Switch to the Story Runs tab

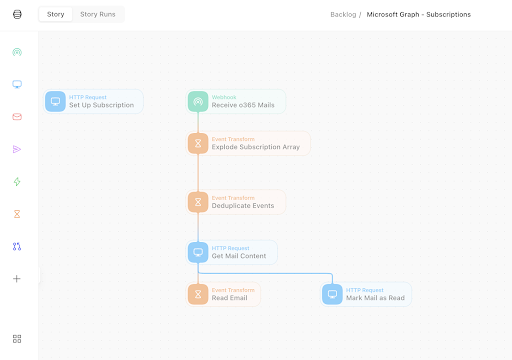tap(98, 14)
